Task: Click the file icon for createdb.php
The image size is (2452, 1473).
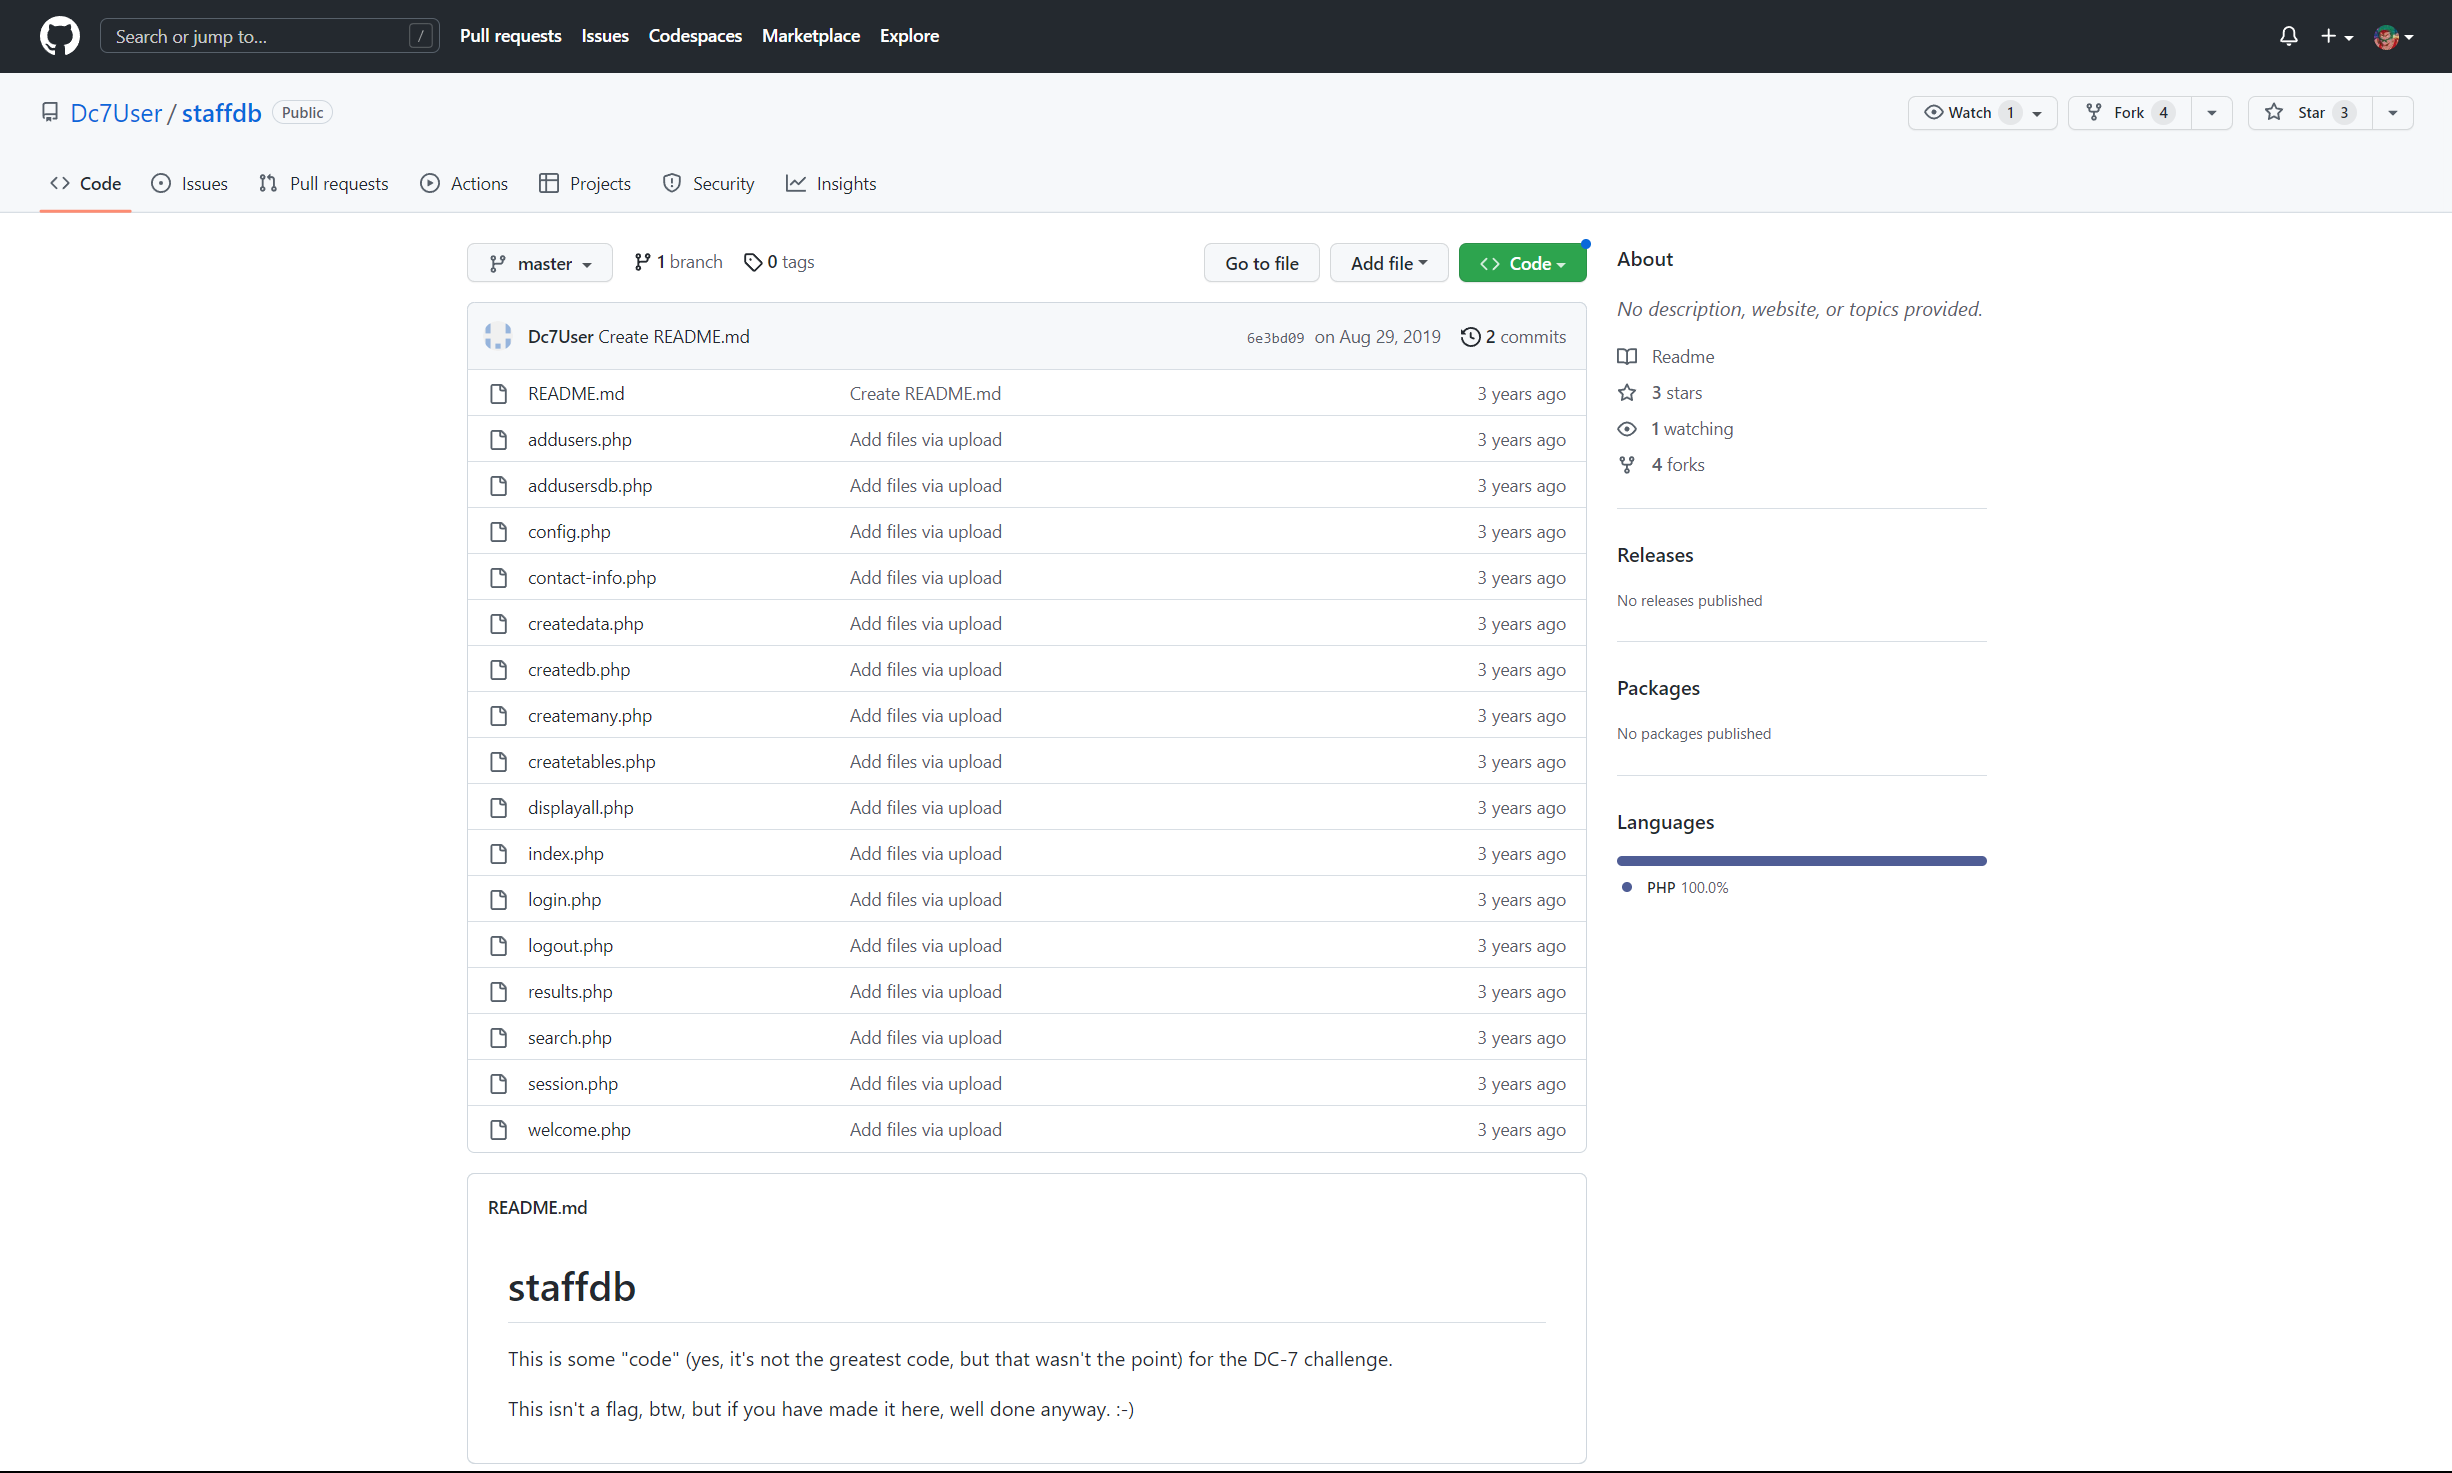Action: pos(498,669)
